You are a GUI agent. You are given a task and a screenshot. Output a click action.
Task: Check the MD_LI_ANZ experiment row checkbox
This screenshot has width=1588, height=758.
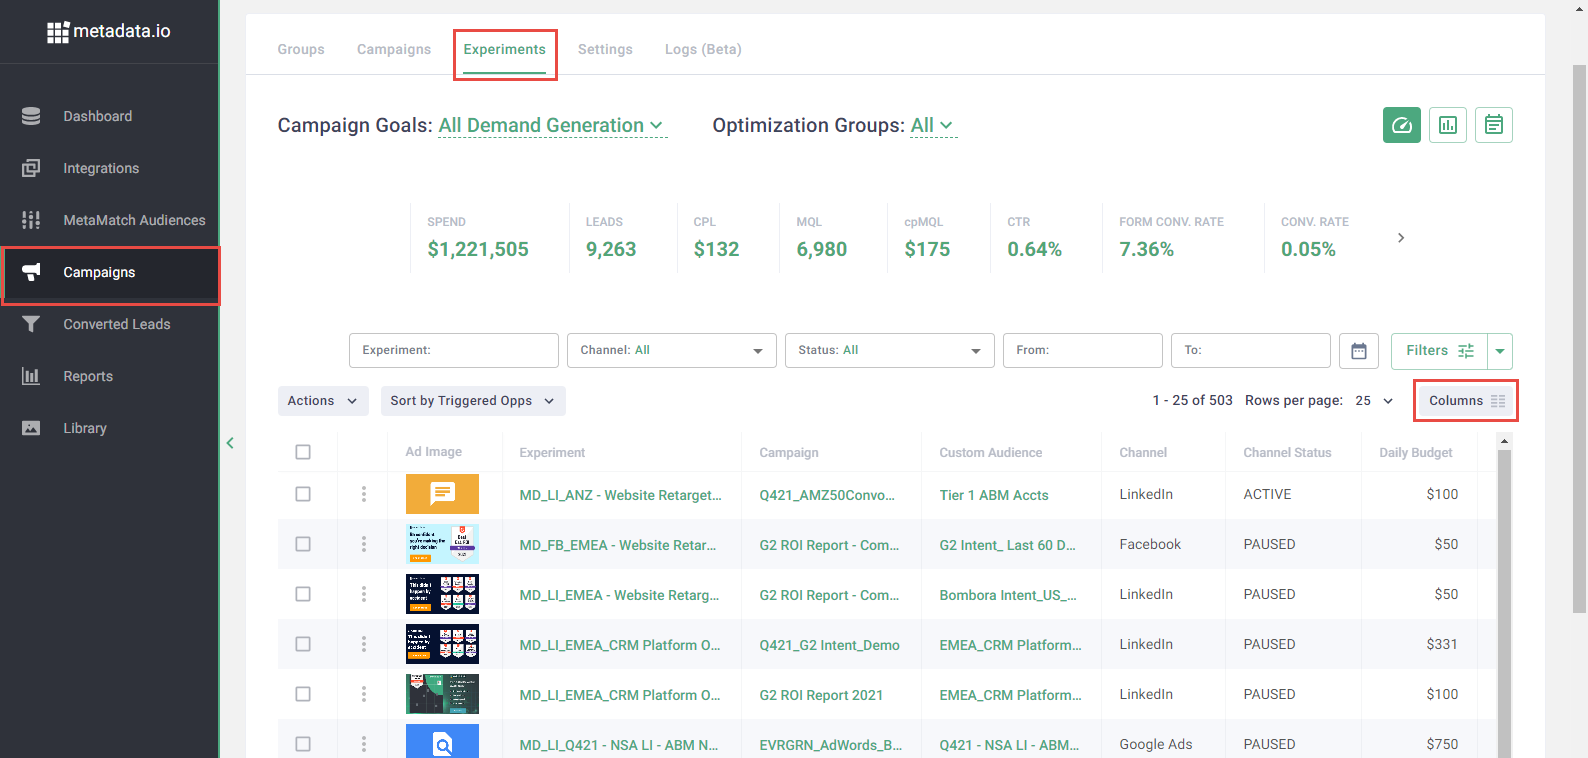tap(303, 494)
